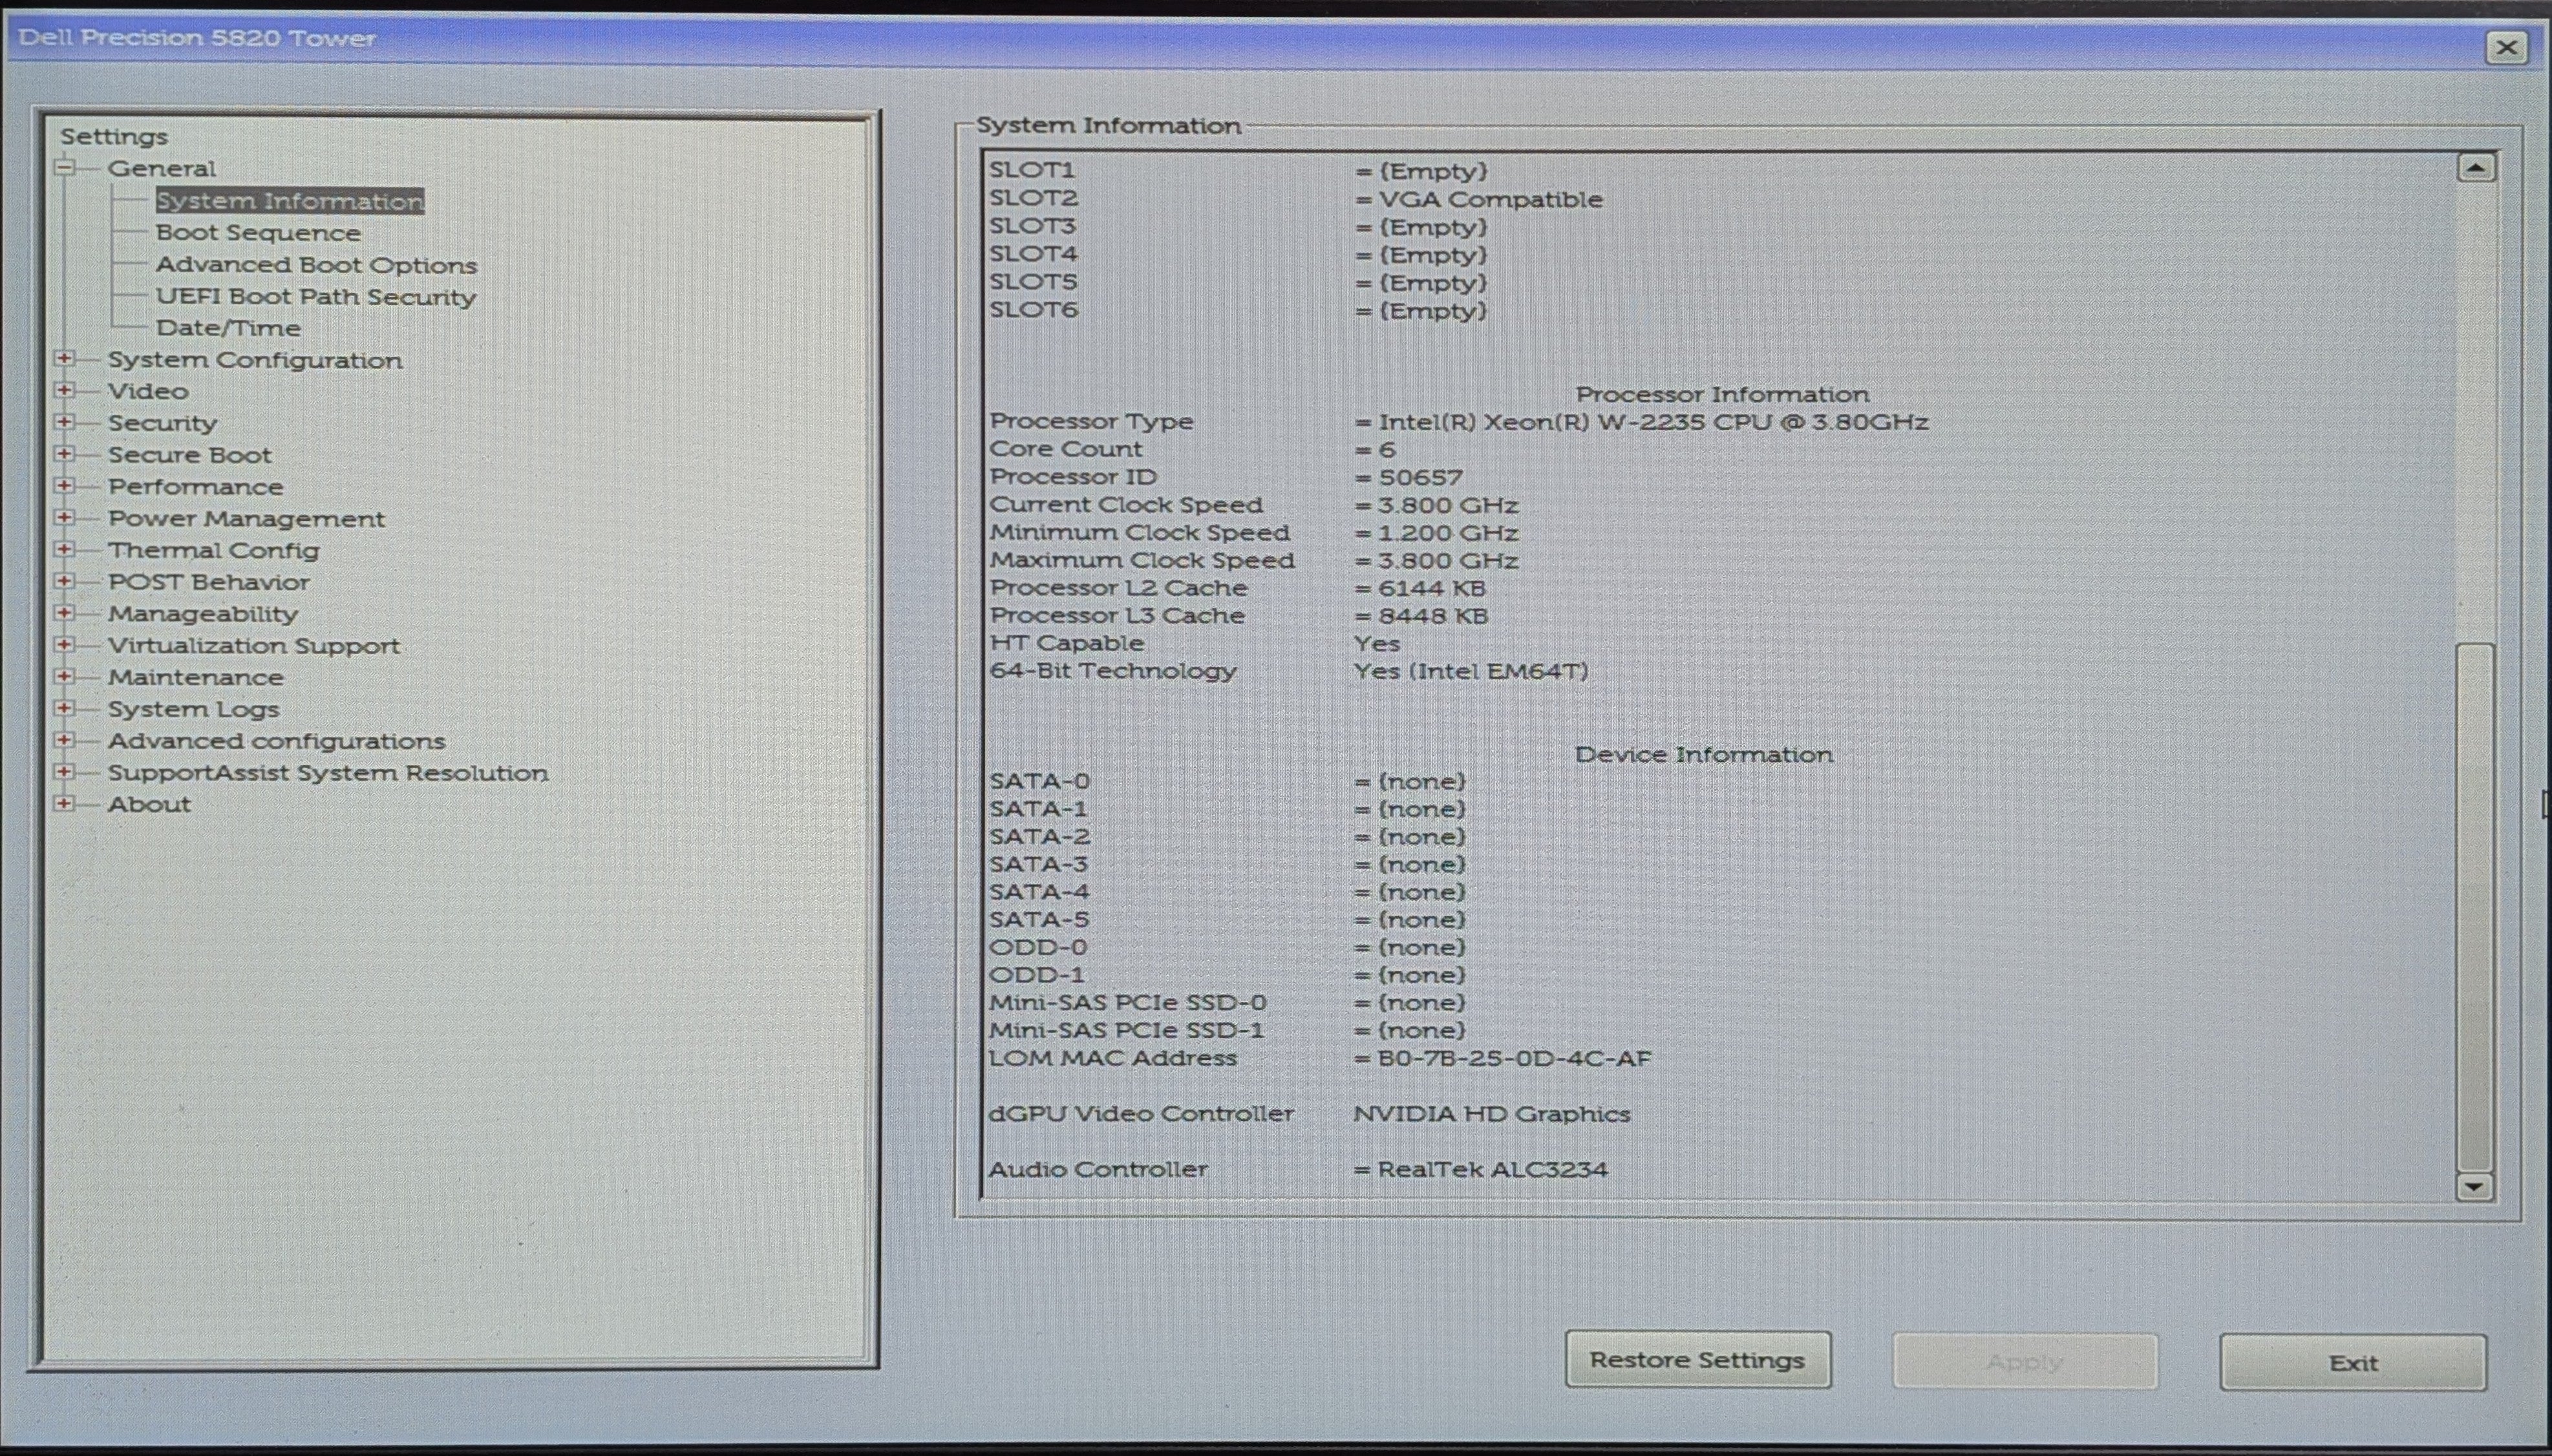Expand the Security node
The height and width of the screenshot is (1456, 2552).
click(x=65, y=423)
